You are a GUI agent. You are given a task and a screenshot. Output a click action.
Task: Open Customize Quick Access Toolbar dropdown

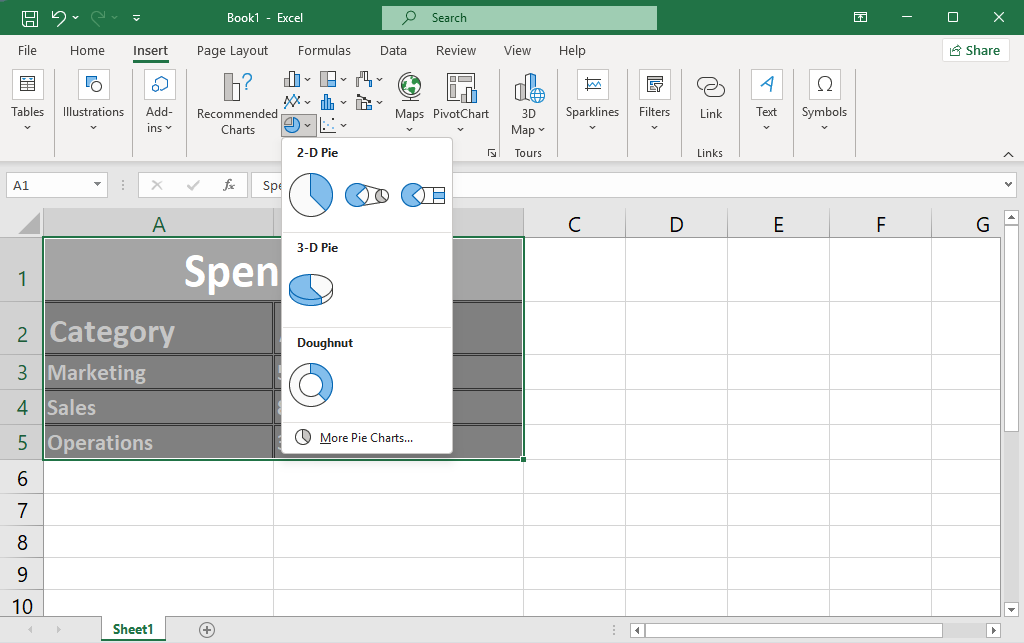(x=136, y=18)
